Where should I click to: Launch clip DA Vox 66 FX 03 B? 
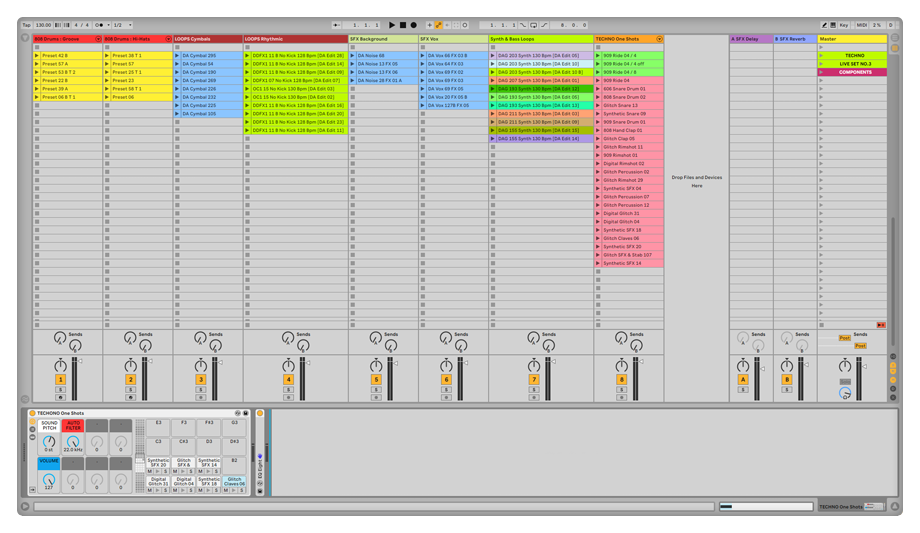click(422, 56)
